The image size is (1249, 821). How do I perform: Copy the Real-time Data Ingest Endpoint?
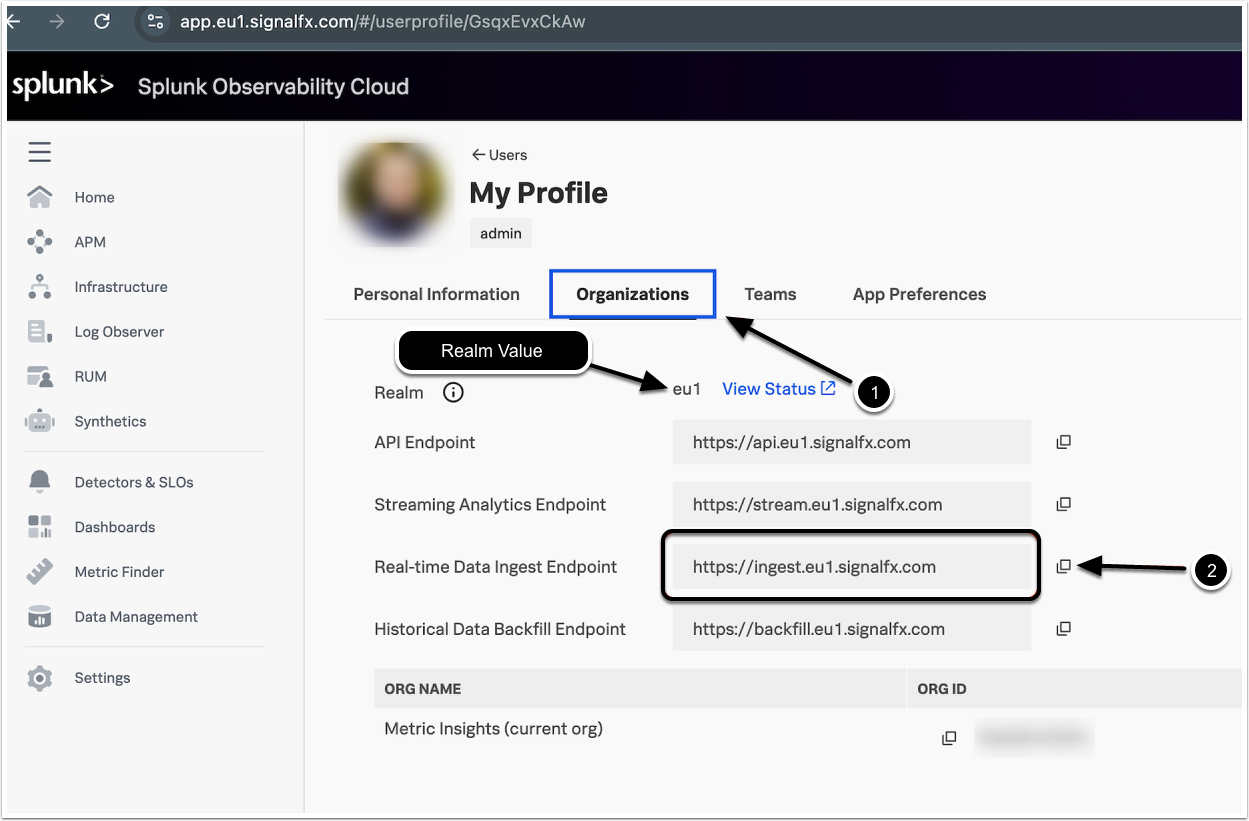click(x=1064, y=567)
